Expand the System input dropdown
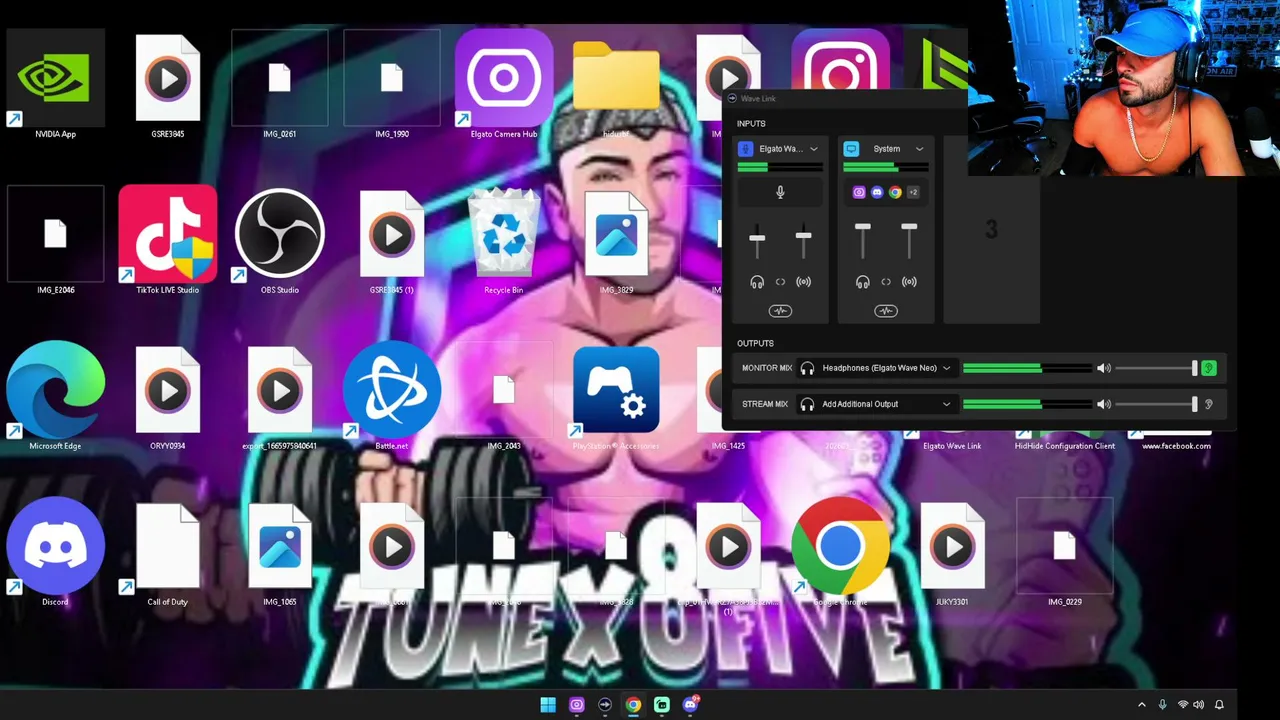Screen dimensions: 1280x720 click(x=919, y=149)
